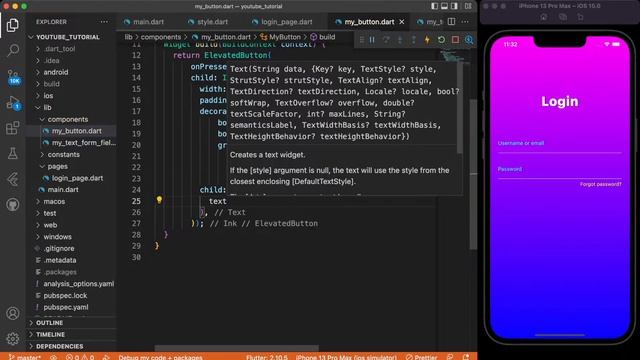
Task: Collapse the components folder
Action: [68, 119]
